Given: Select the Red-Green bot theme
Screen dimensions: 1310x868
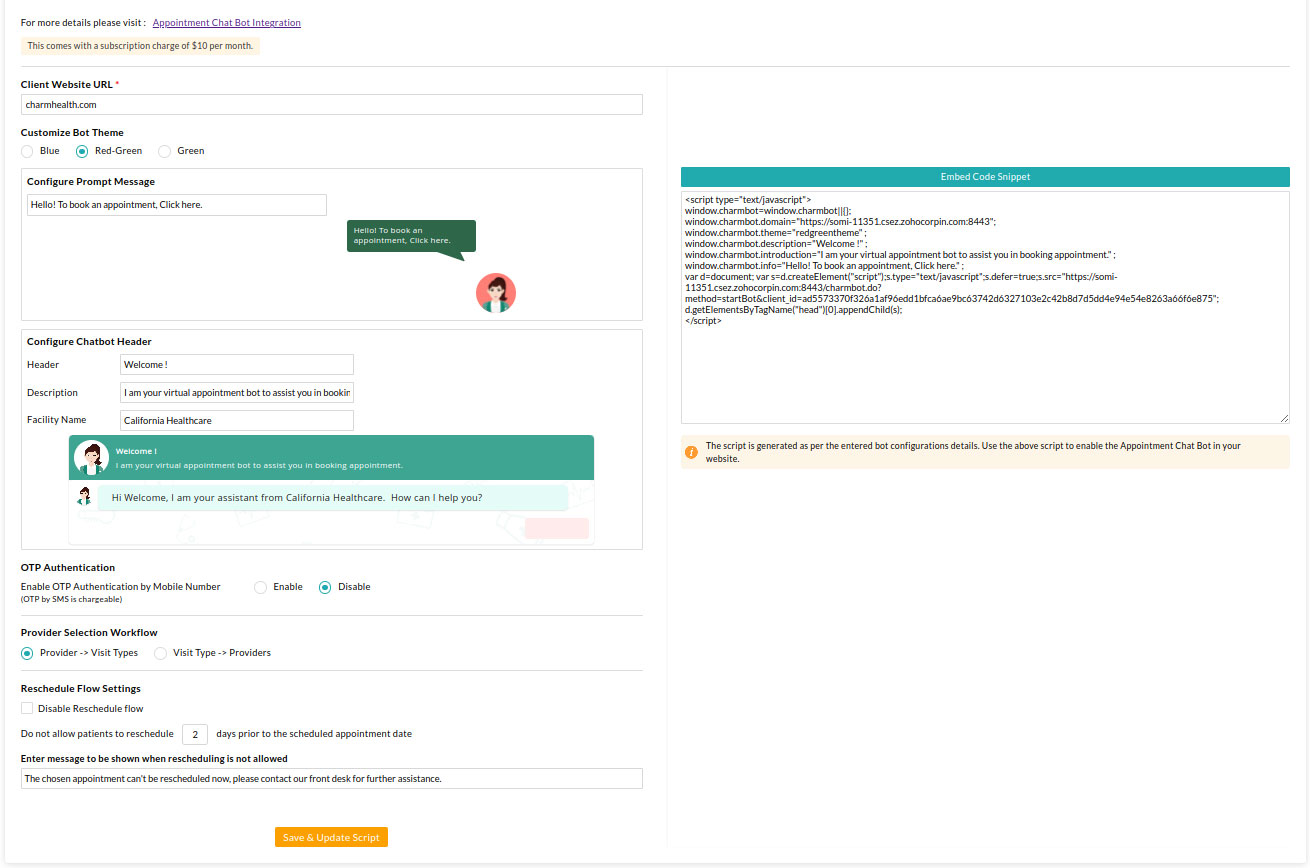Looking at the screenshot, I should point(81,151).
